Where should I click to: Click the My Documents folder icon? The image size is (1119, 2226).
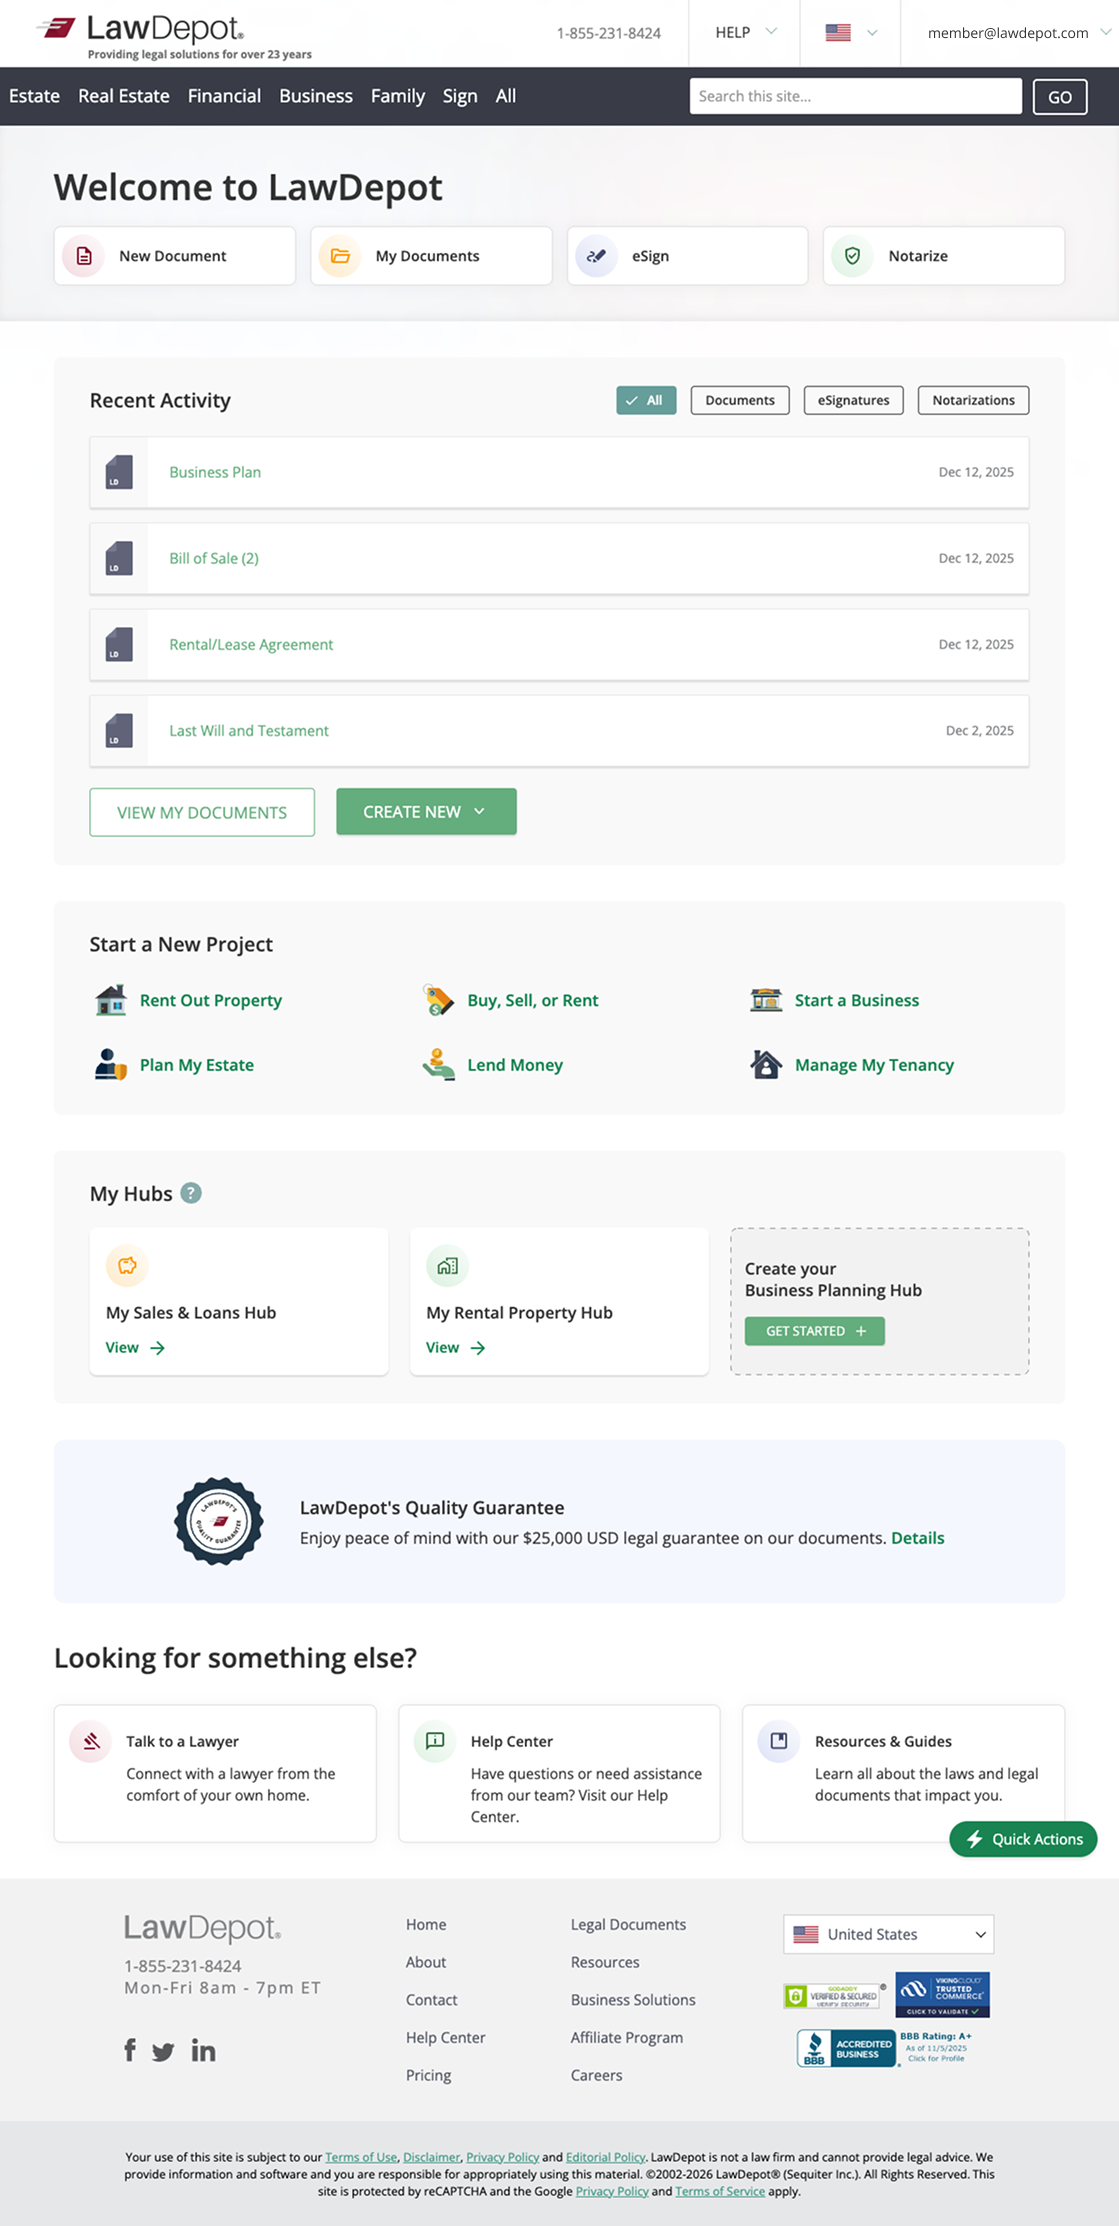pyautogui.click(x=340, y=256)
